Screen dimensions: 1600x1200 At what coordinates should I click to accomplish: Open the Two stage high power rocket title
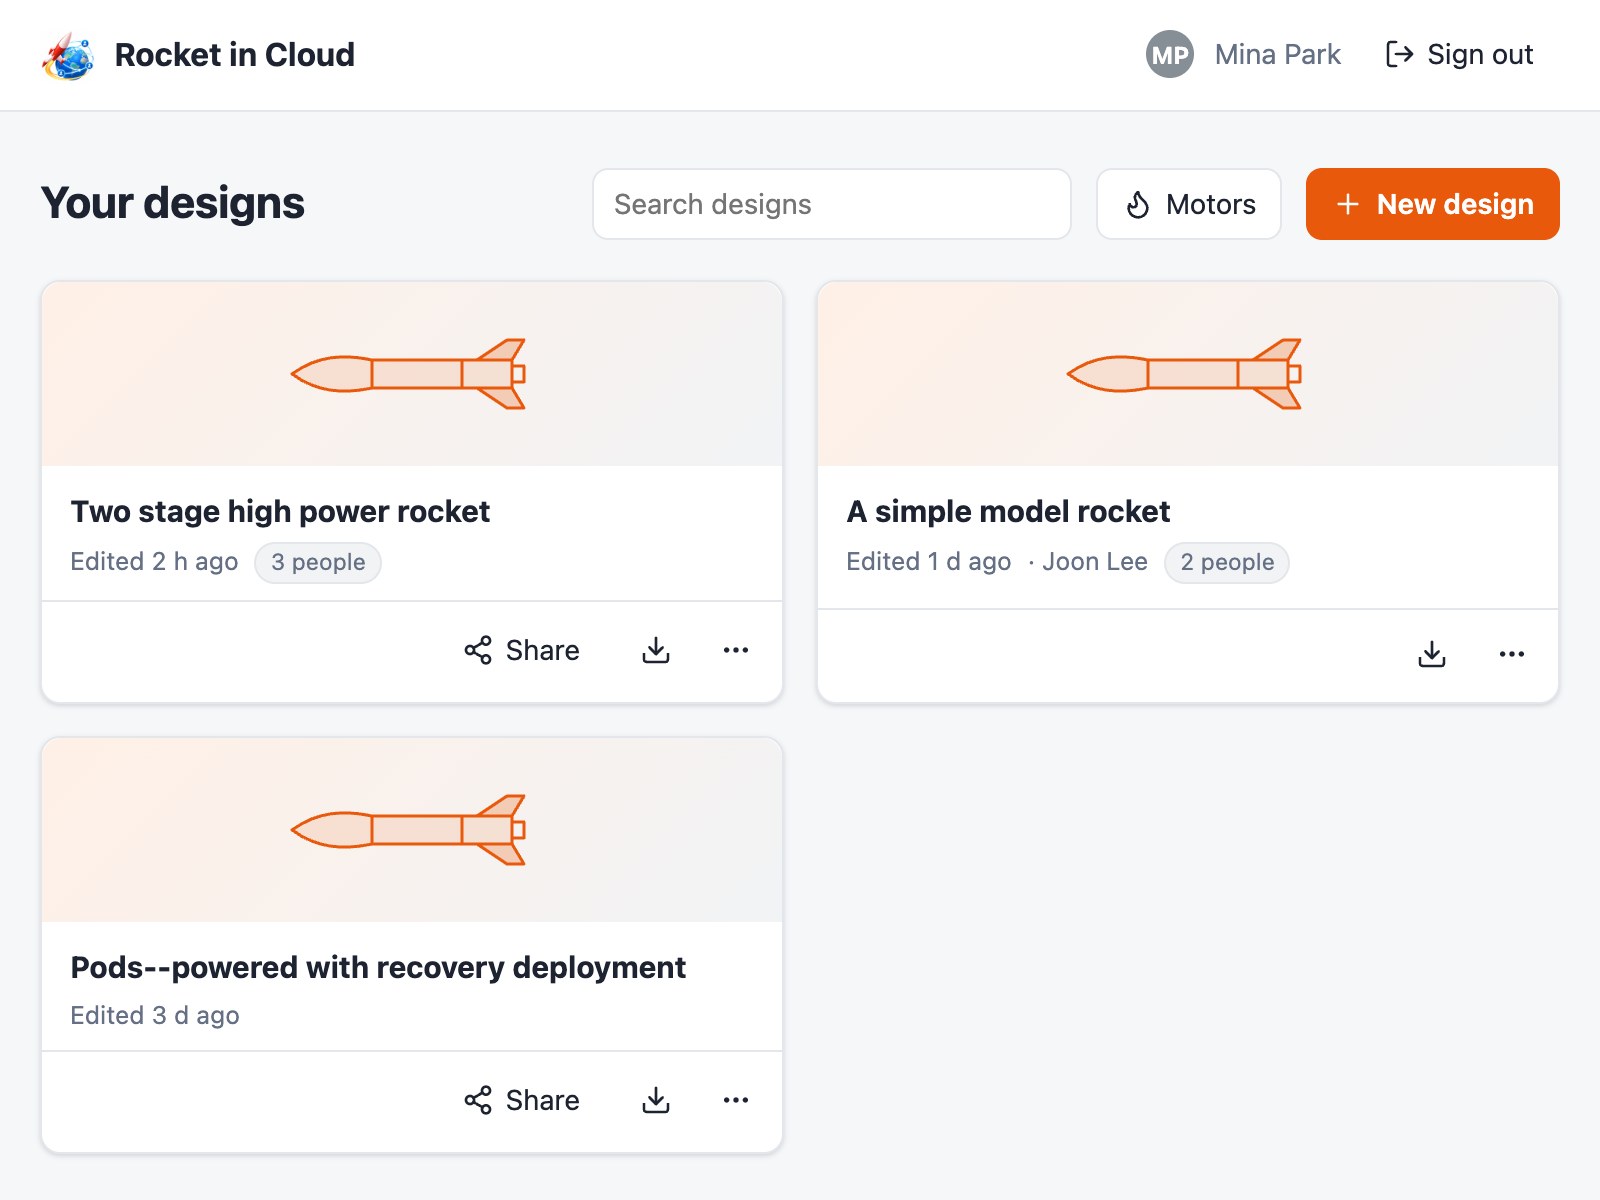[x=280, y=511]
